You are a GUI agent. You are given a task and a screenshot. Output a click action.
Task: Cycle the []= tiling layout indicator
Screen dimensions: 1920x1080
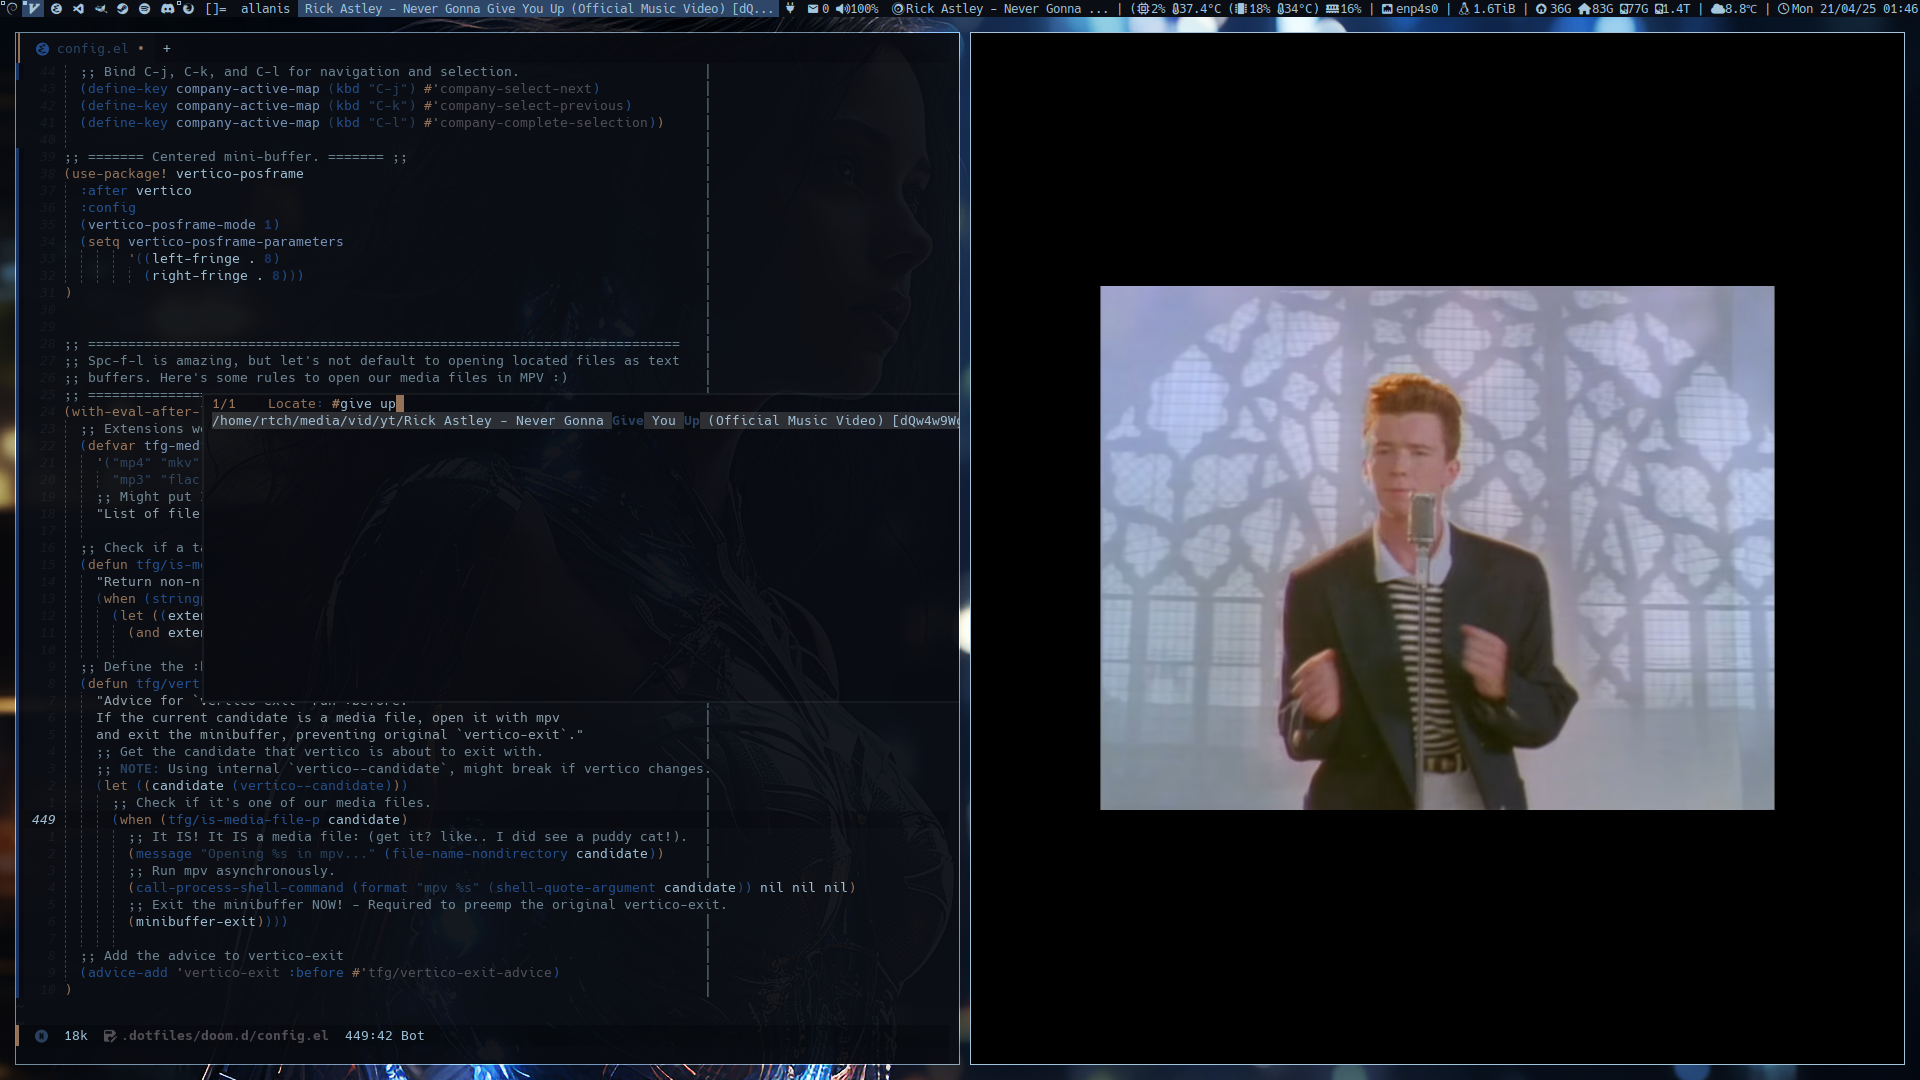216,9
